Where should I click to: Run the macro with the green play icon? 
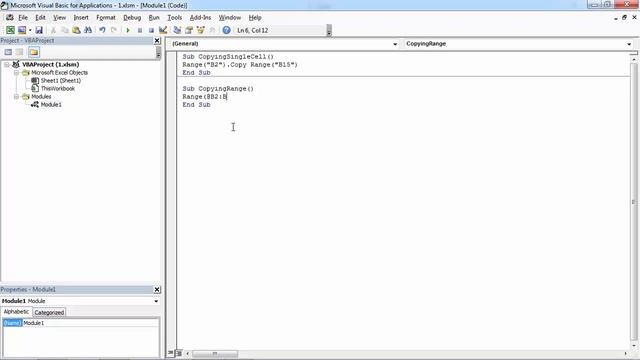[128, 30]
